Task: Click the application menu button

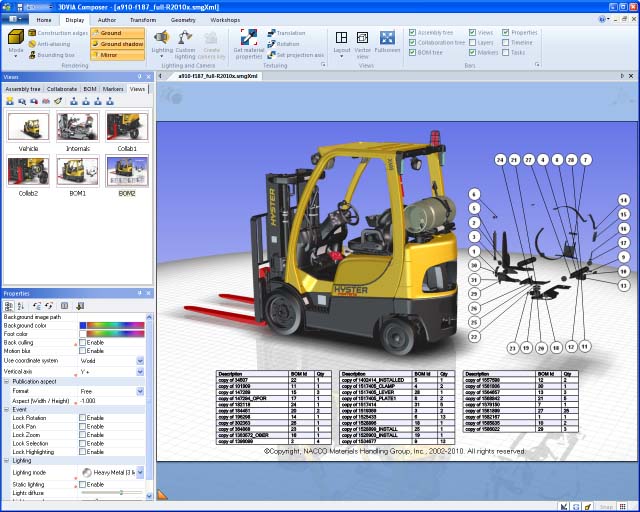Action: tap(15, 19)
